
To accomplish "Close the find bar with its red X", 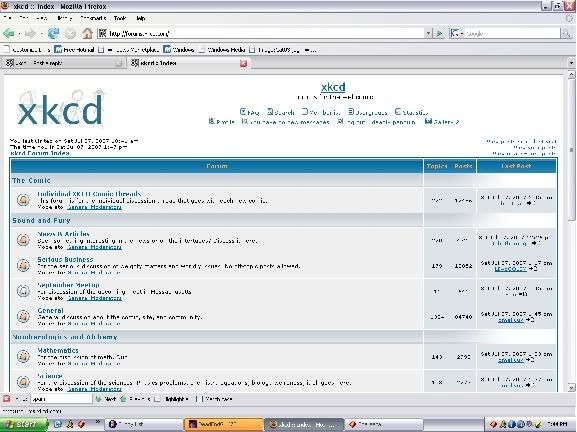I will point(6,399).
